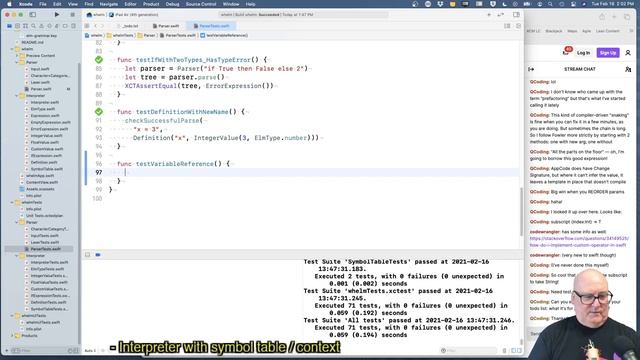The width and height of the screenshot is (640, 360).
Task: Switch to the _todo.txt tab
Action: (130, 26)
